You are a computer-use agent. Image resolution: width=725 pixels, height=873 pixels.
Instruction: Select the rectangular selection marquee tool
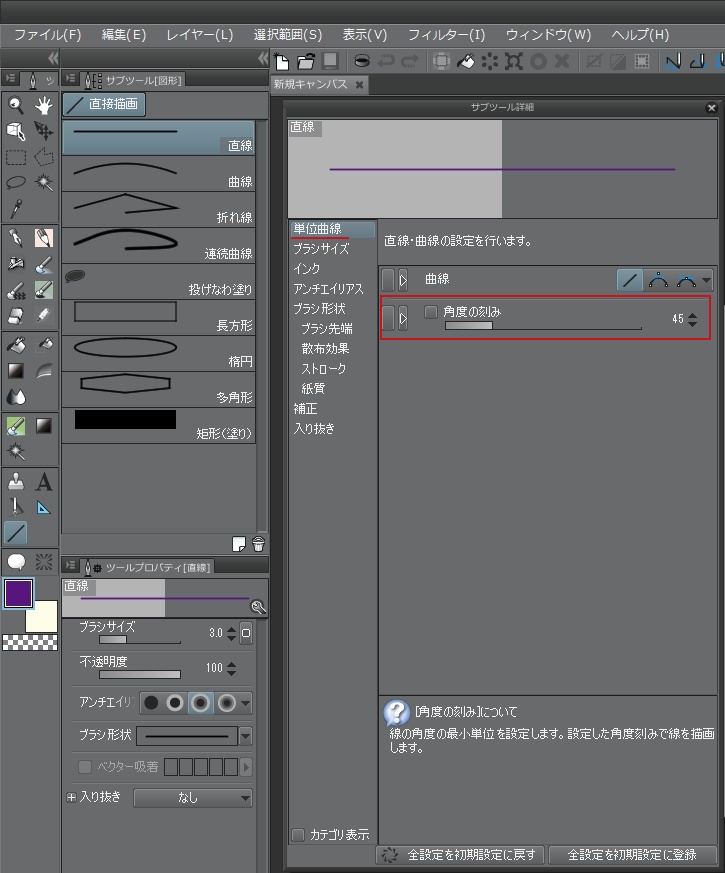click(x=16, y=157)
